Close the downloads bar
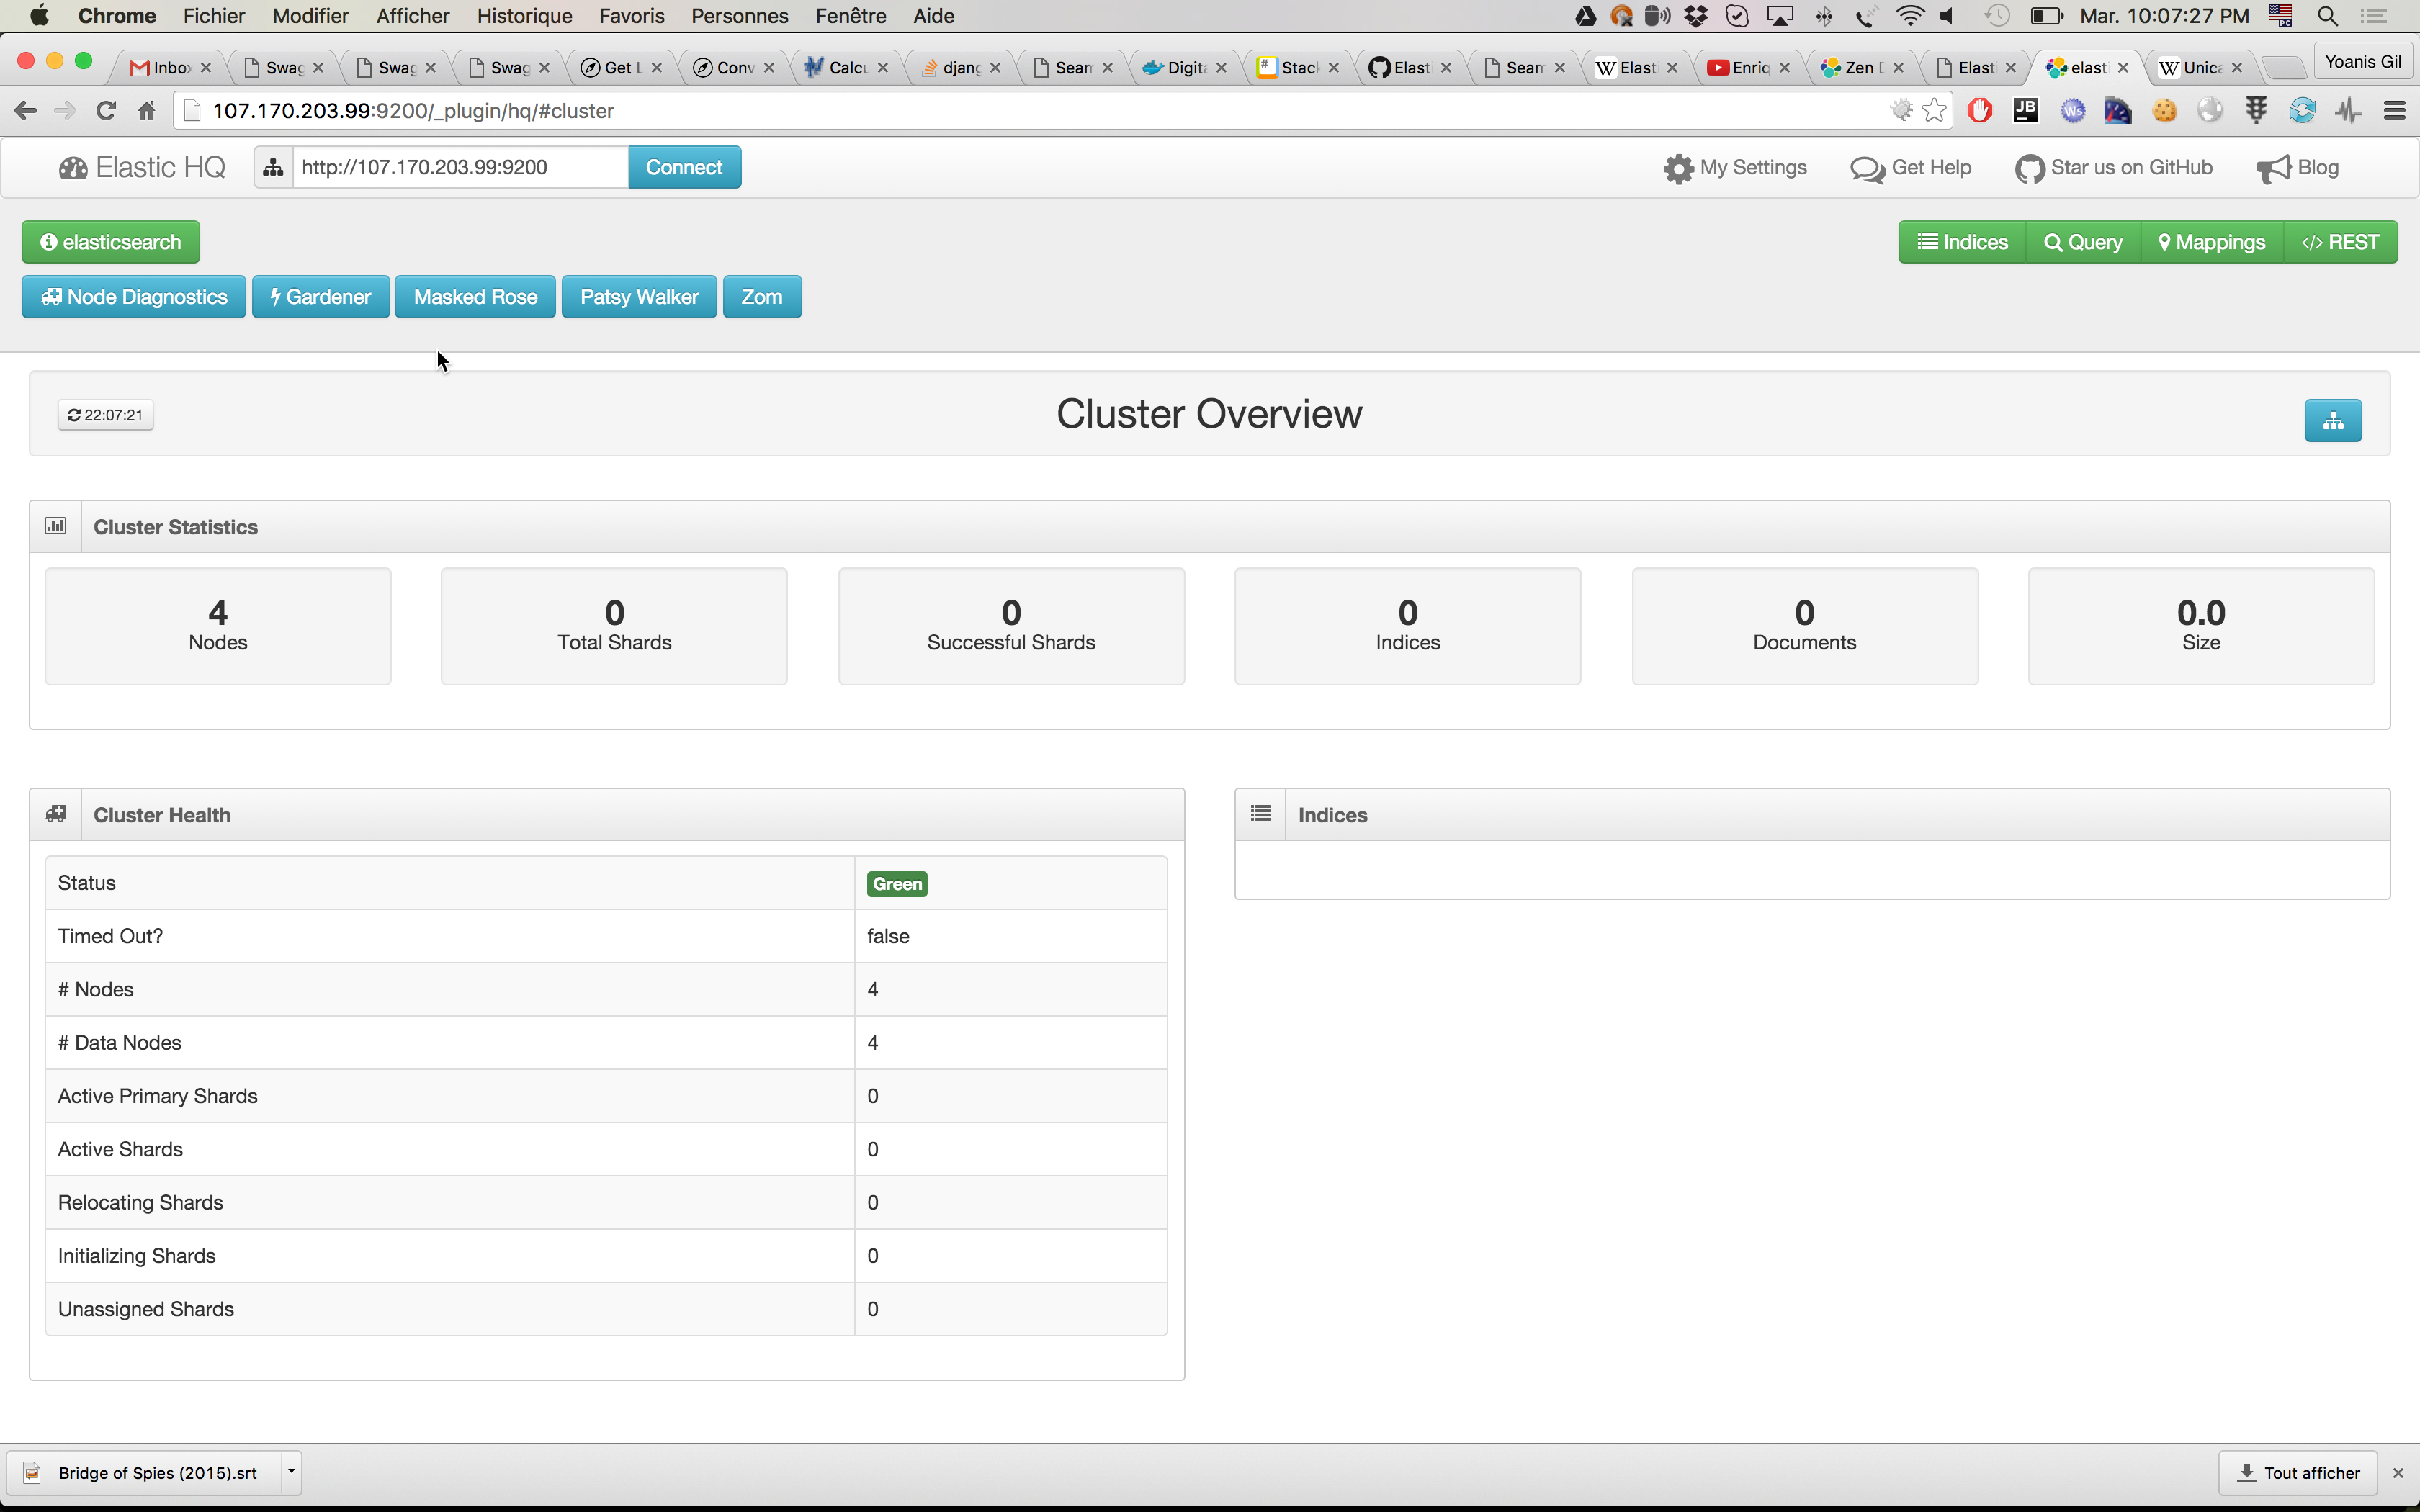 point(2397,1473)
